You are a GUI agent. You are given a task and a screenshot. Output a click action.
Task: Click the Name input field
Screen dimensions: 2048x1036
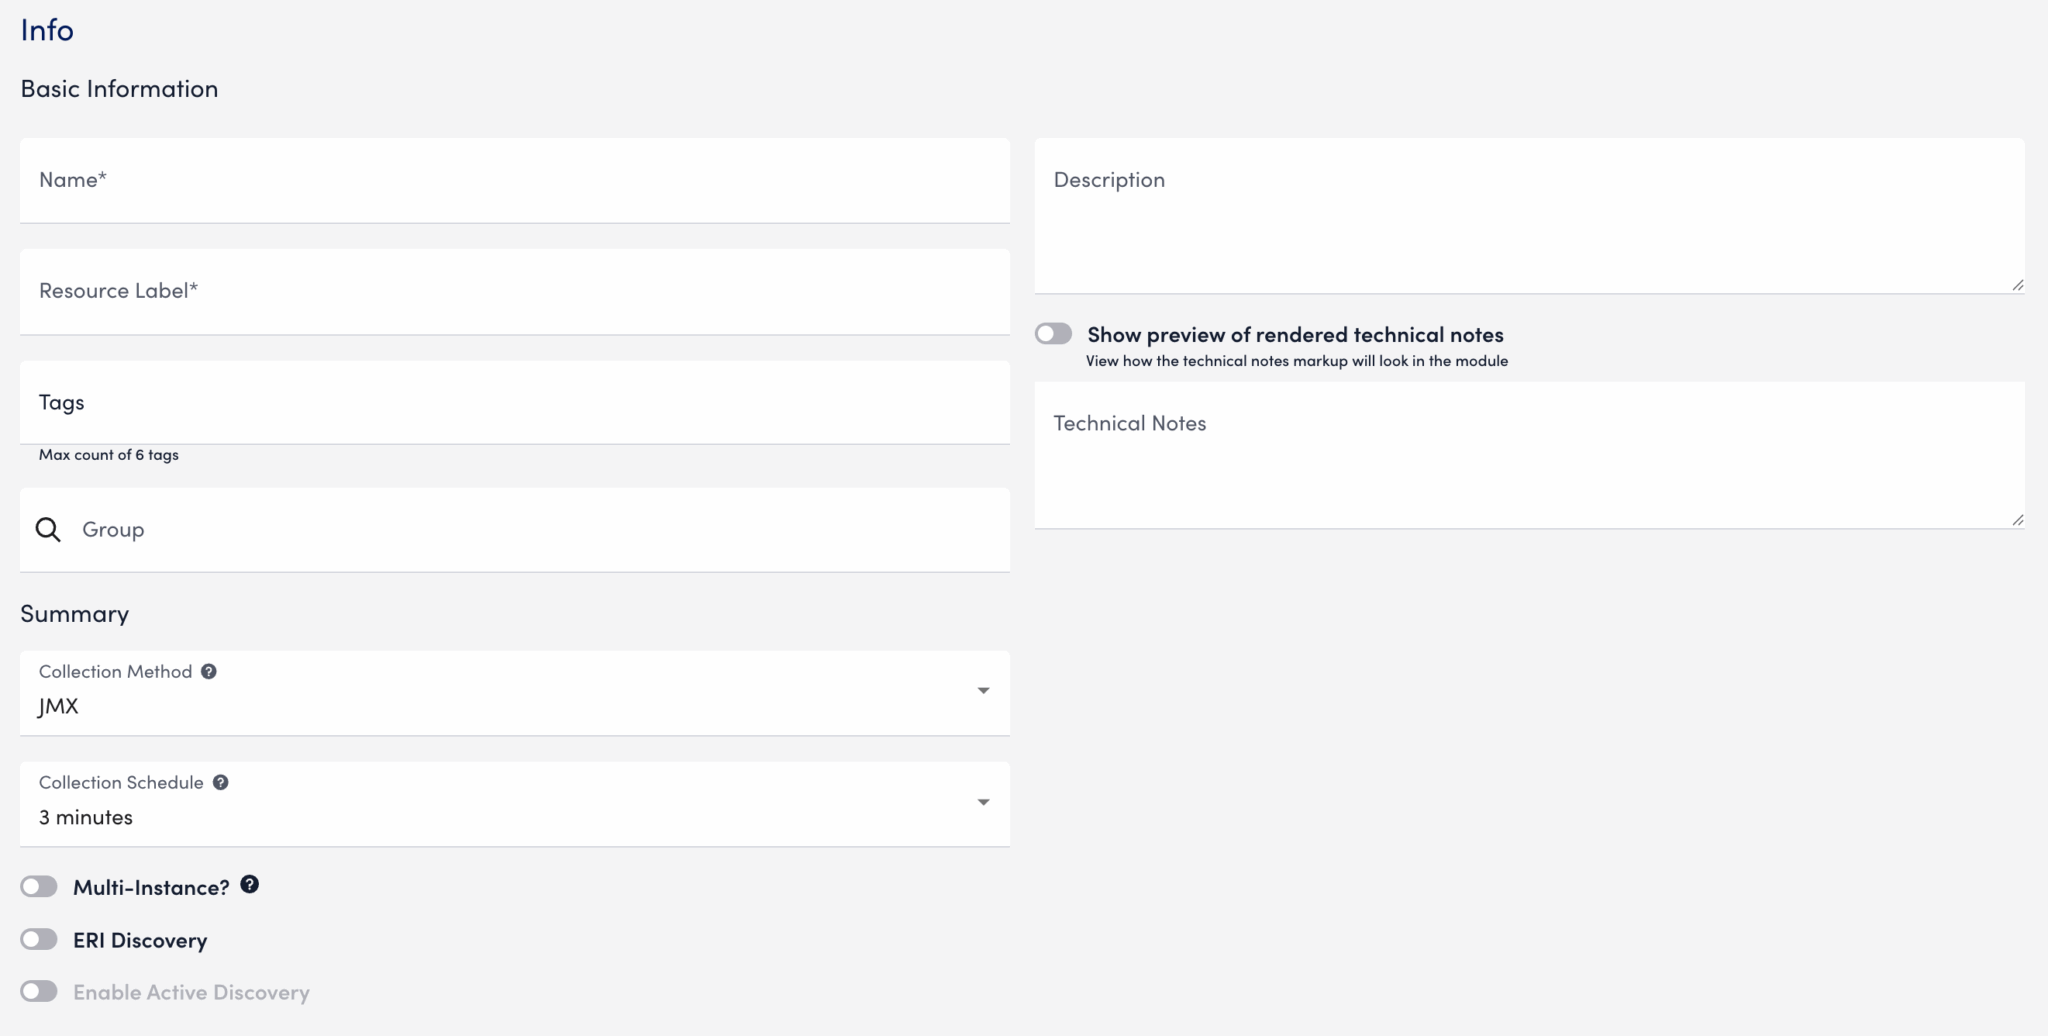514,181
